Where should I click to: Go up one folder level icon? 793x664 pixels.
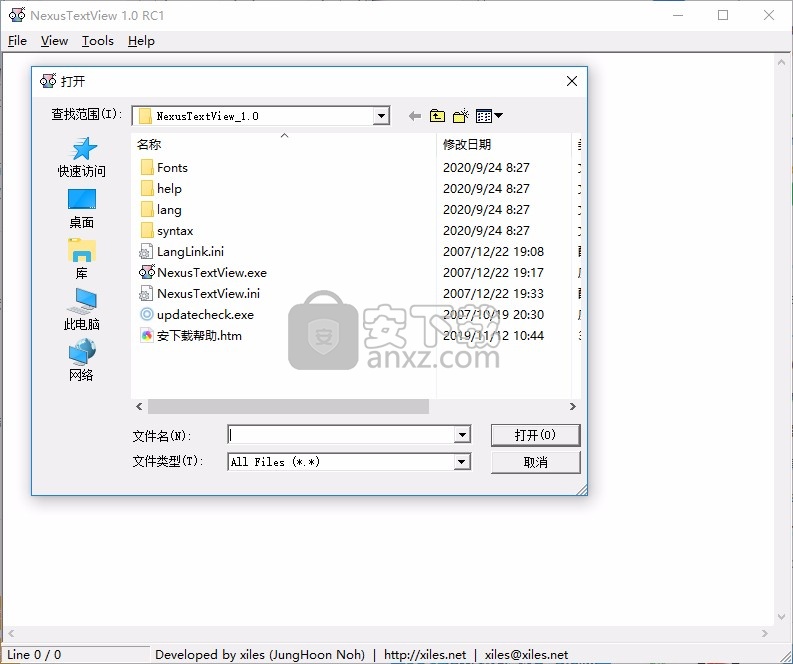tap(437, 116)
